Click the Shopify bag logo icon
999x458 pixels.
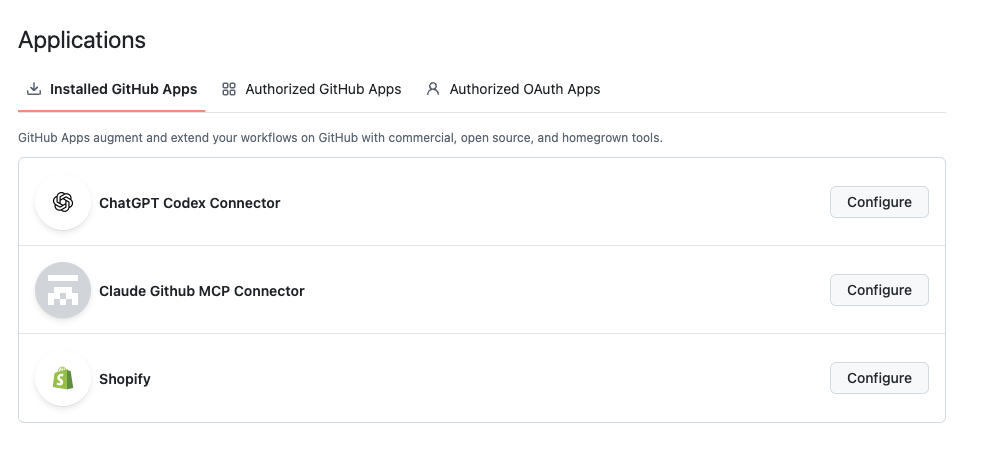click(63, 378)
